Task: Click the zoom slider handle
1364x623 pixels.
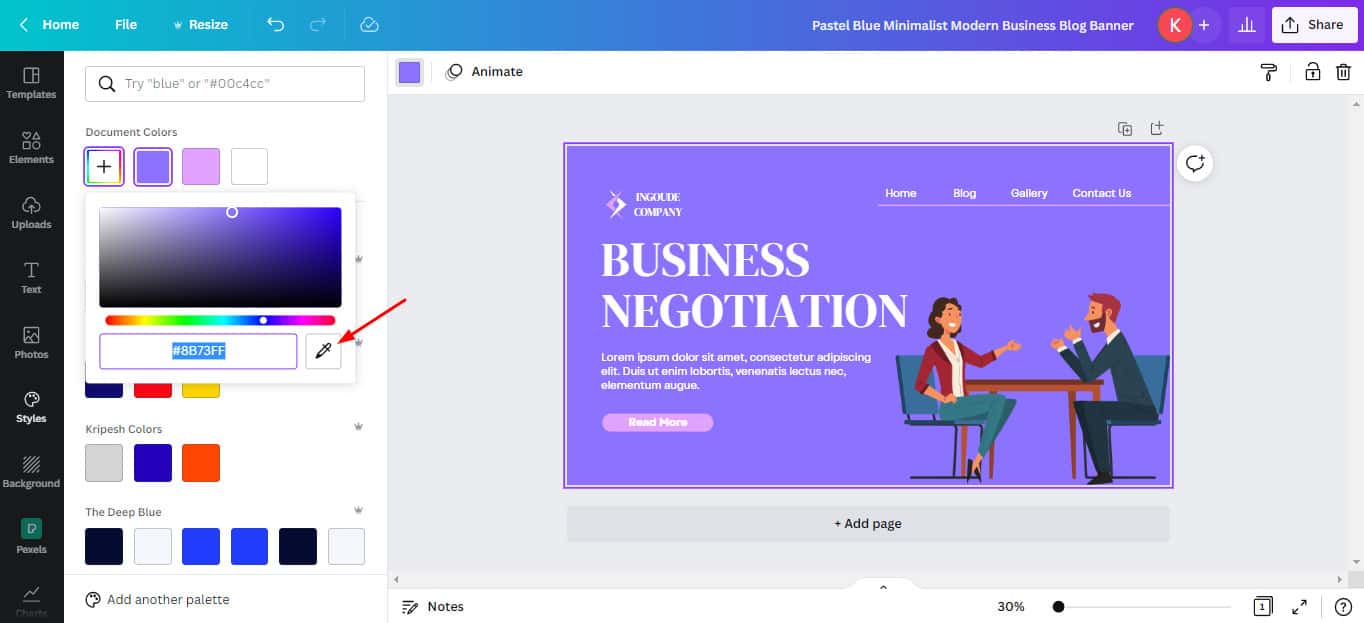Action: tap(1058, 607)
